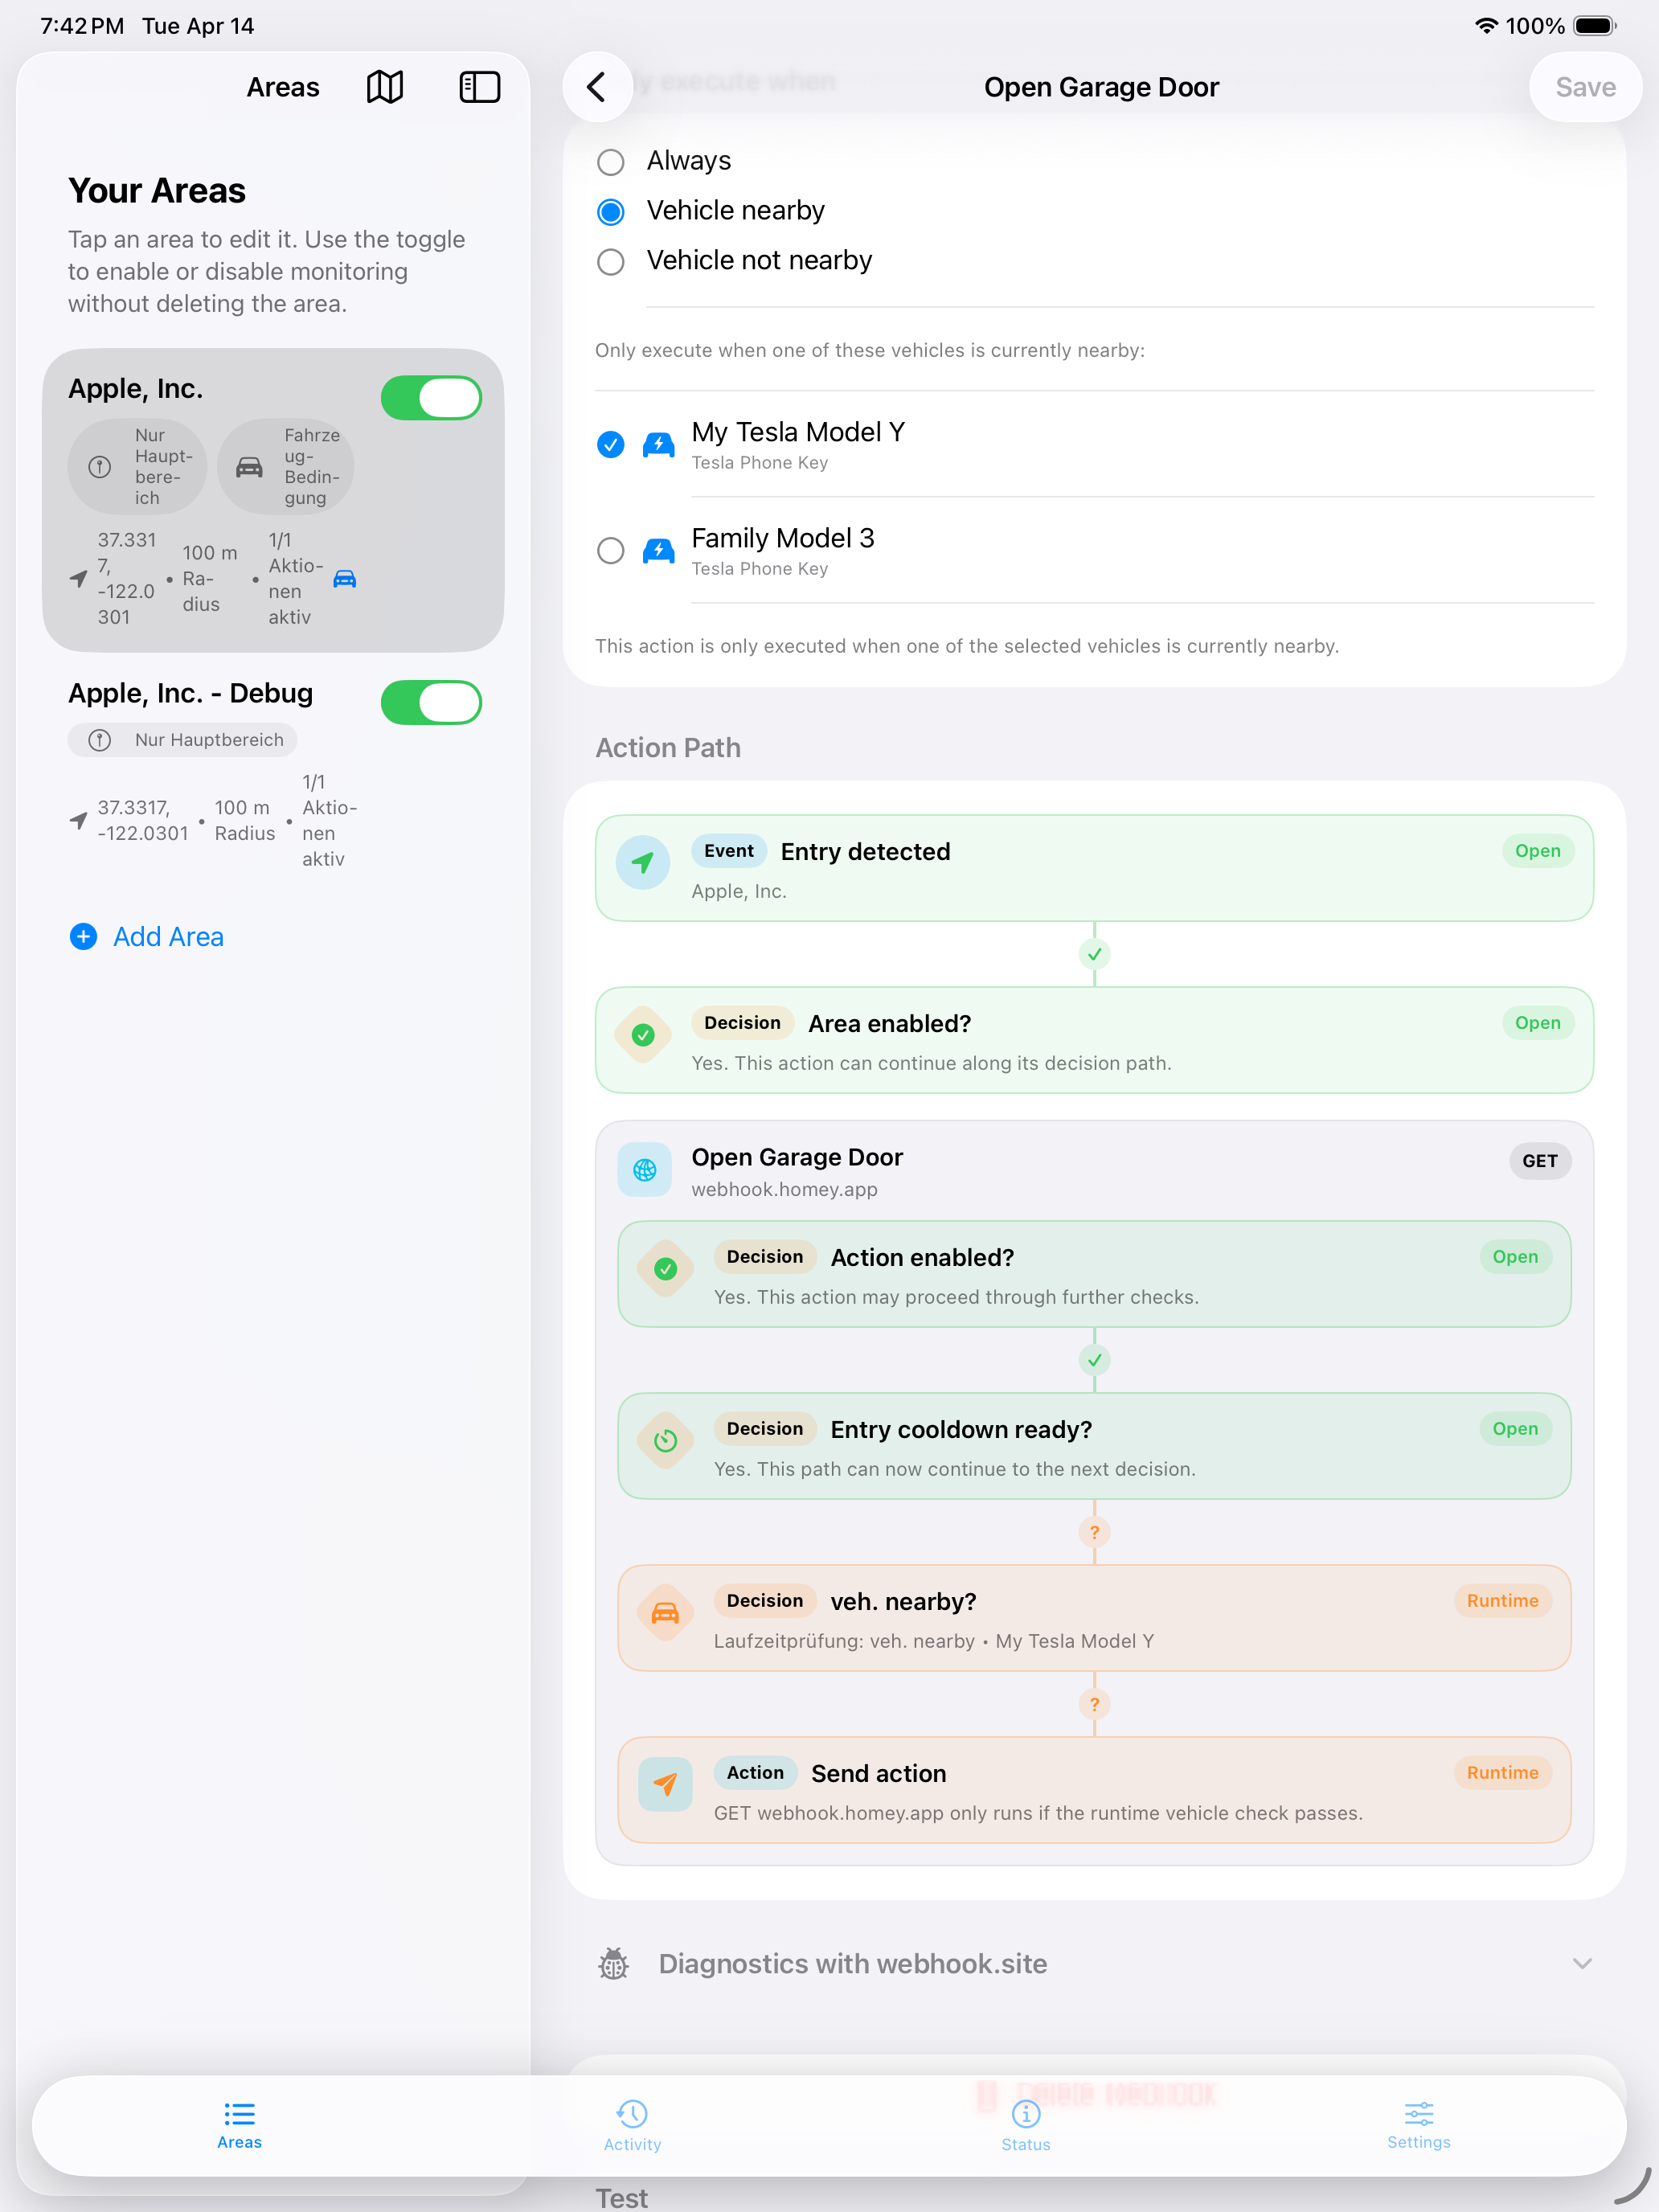Click the Open badge on Entry cooldown ready
Image resolution: width=1659 pixels, height=2212 pixels.
[x=1516, y=1429]
